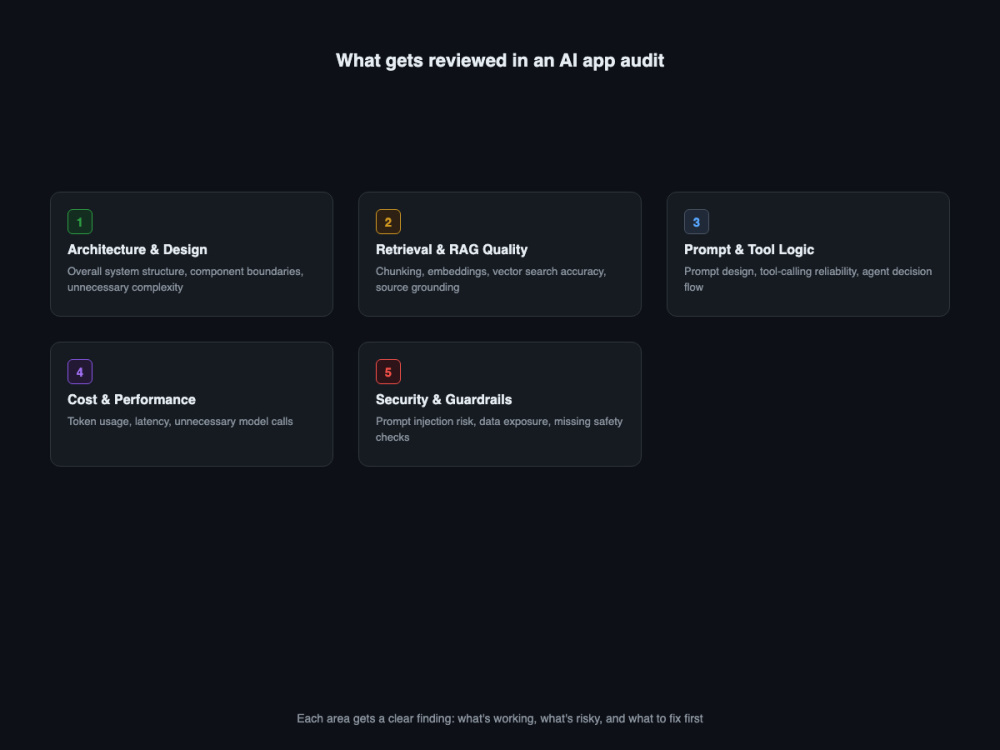Viewport: 1000px width, 750px height.
Task: Click the 'Token usage, latency' description text
Action: coord(180,422)
